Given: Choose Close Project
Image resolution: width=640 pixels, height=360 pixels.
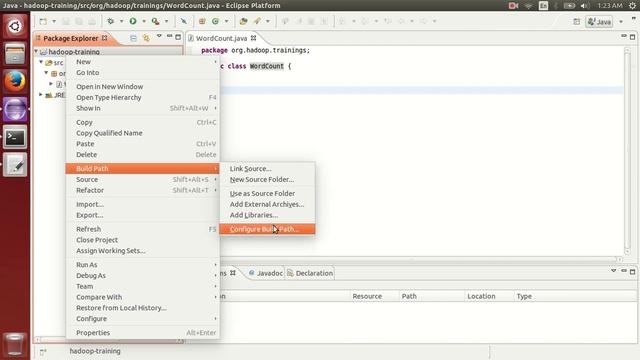Looking at the screenshot, I should click(x=142, y=240).
